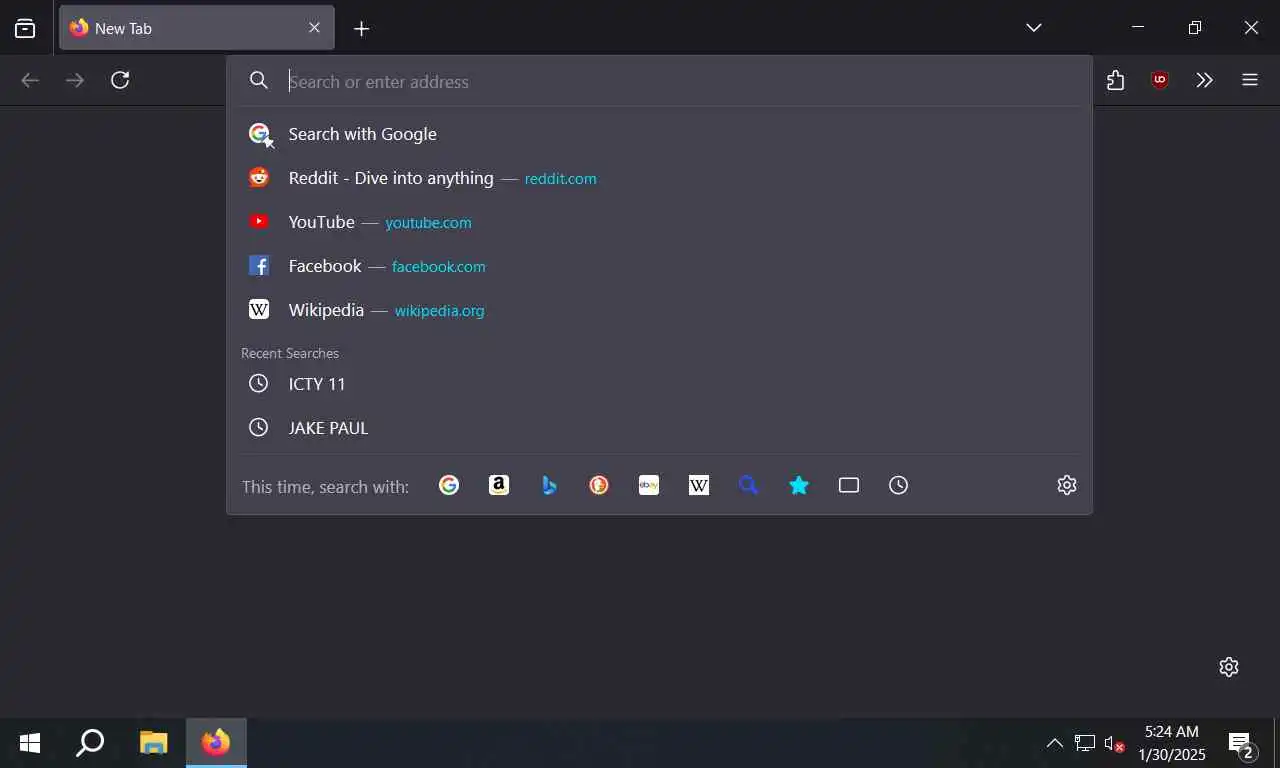Personalize new tab page gear icon

coord(1229,667)
